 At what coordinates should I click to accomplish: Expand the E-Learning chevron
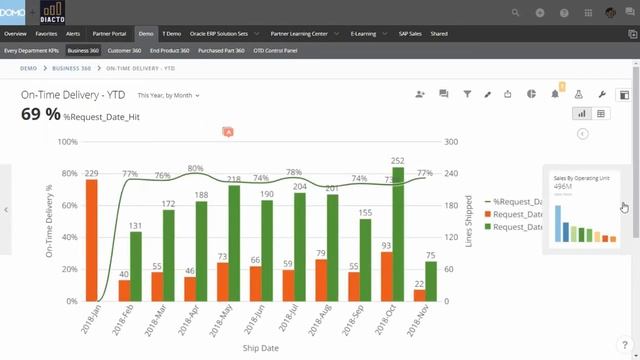tap(385, 34)
